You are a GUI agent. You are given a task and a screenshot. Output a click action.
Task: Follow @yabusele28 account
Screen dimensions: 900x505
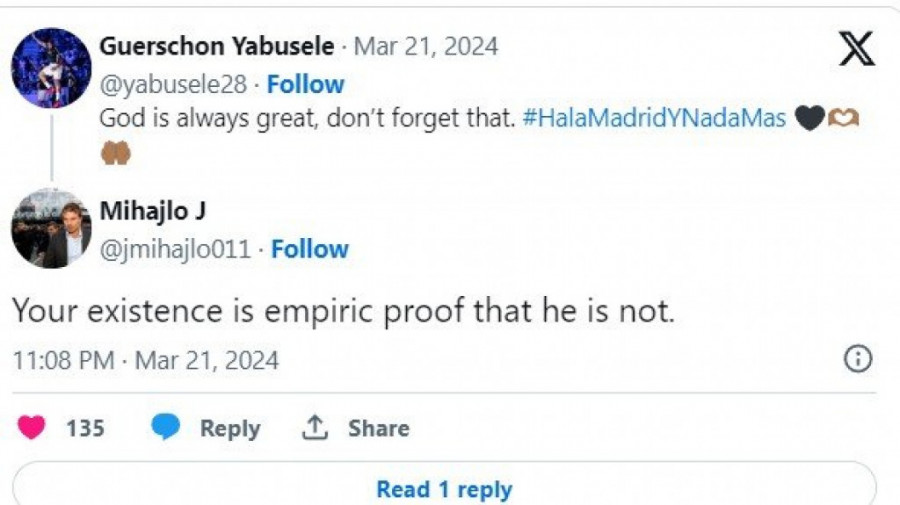(305, 84)
